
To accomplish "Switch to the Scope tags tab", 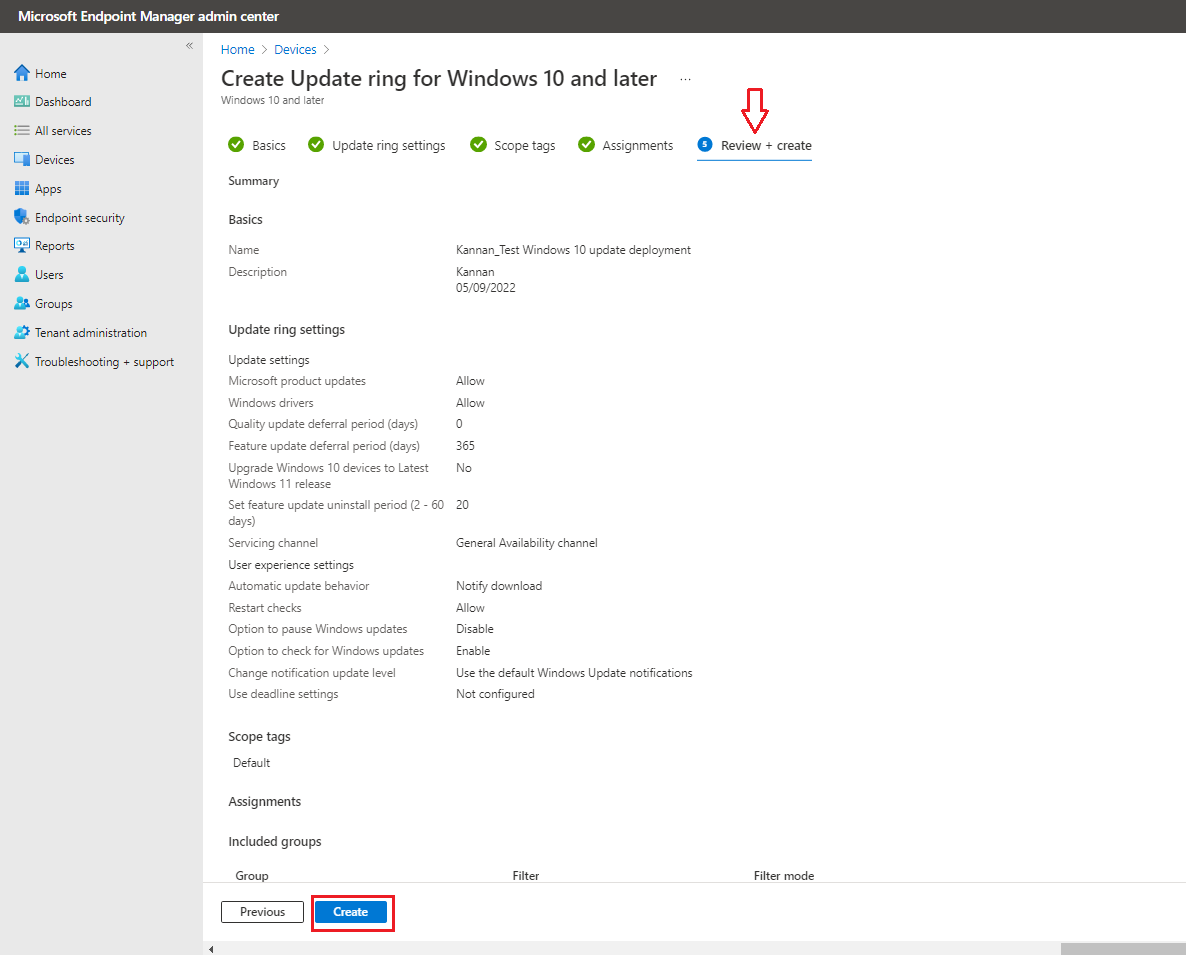I will [512, 145].
